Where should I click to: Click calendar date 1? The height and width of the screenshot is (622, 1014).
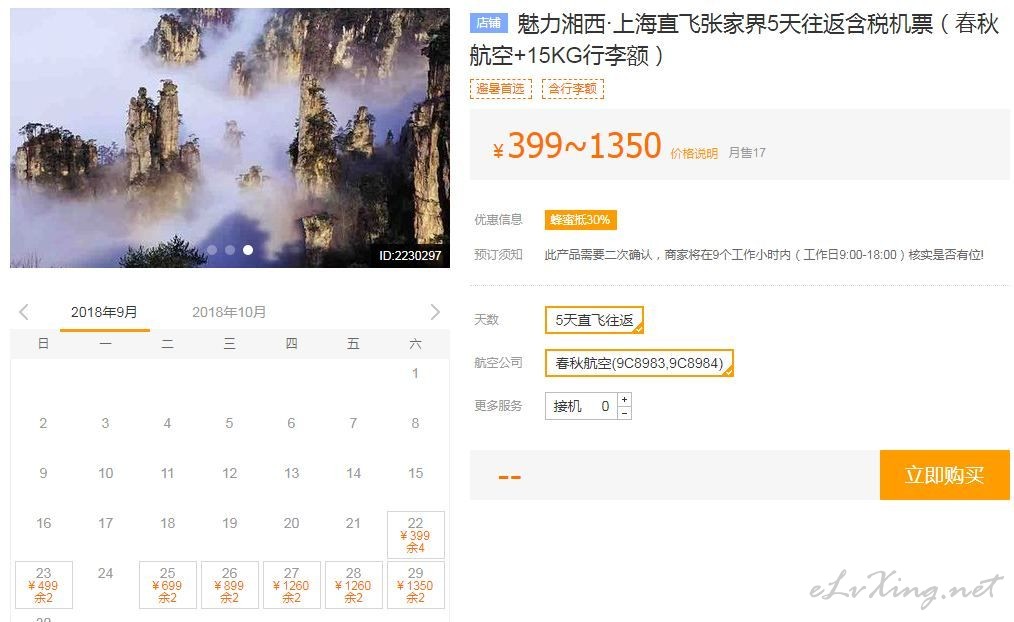415,373
